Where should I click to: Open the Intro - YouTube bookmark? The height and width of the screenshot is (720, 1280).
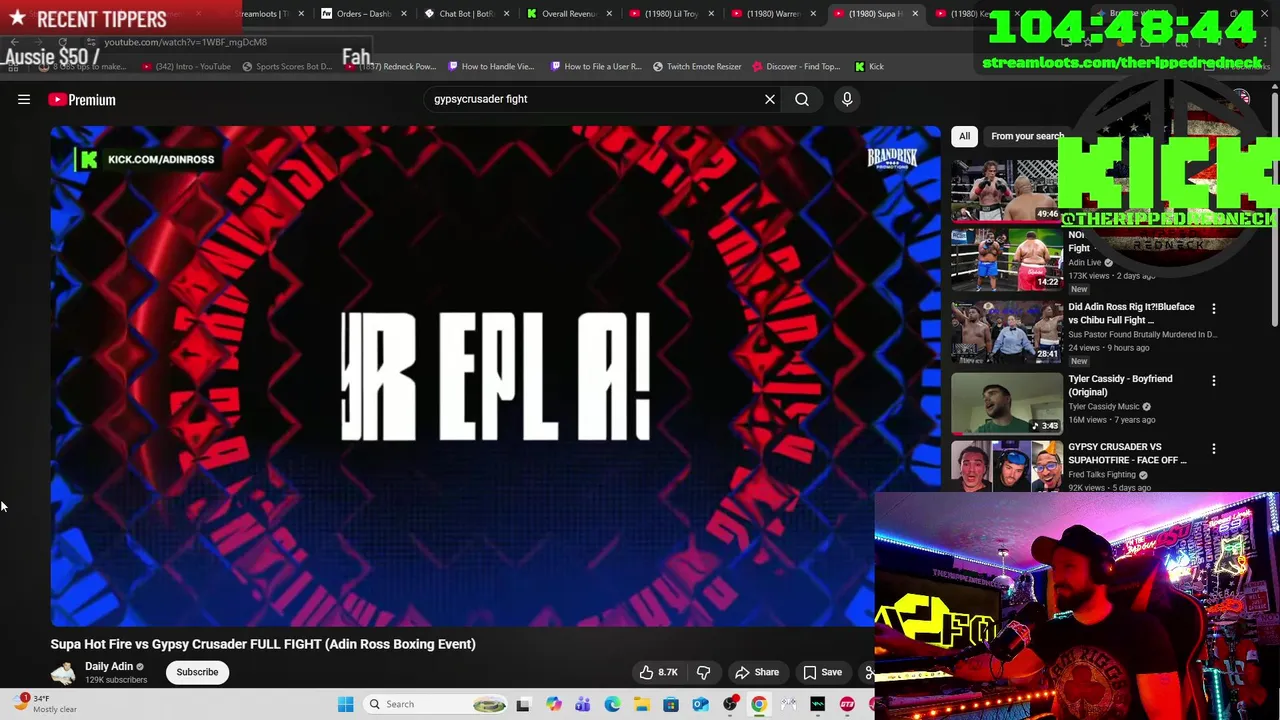[187, 67]
